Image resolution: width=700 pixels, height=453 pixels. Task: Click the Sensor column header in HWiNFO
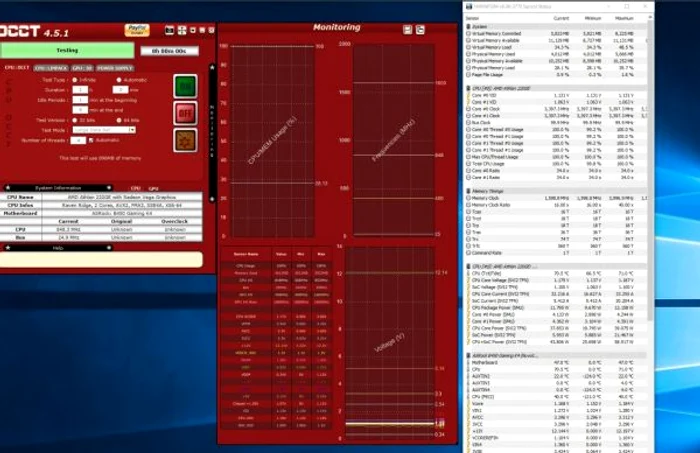(472, 18)
